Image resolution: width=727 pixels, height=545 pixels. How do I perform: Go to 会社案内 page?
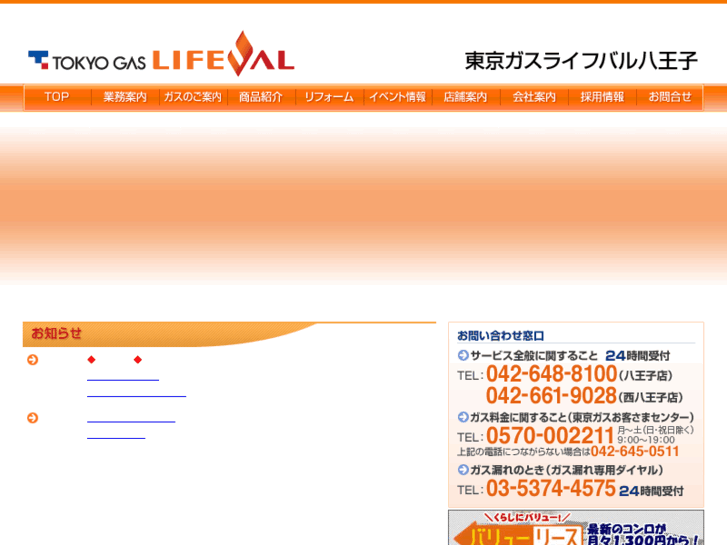click(534, 97)
